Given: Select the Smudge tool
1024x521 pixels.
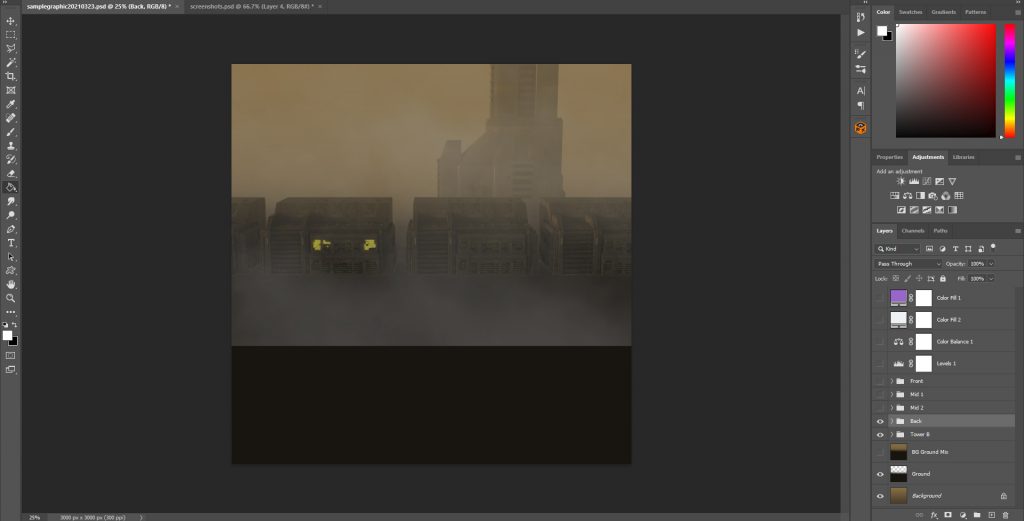Looking at the screenshot, I should tap(10, 202).
